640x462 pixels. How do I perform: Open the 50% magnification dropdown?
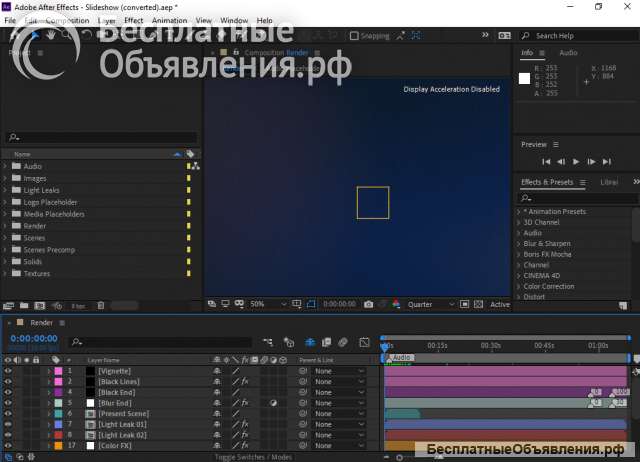(268, 304)
